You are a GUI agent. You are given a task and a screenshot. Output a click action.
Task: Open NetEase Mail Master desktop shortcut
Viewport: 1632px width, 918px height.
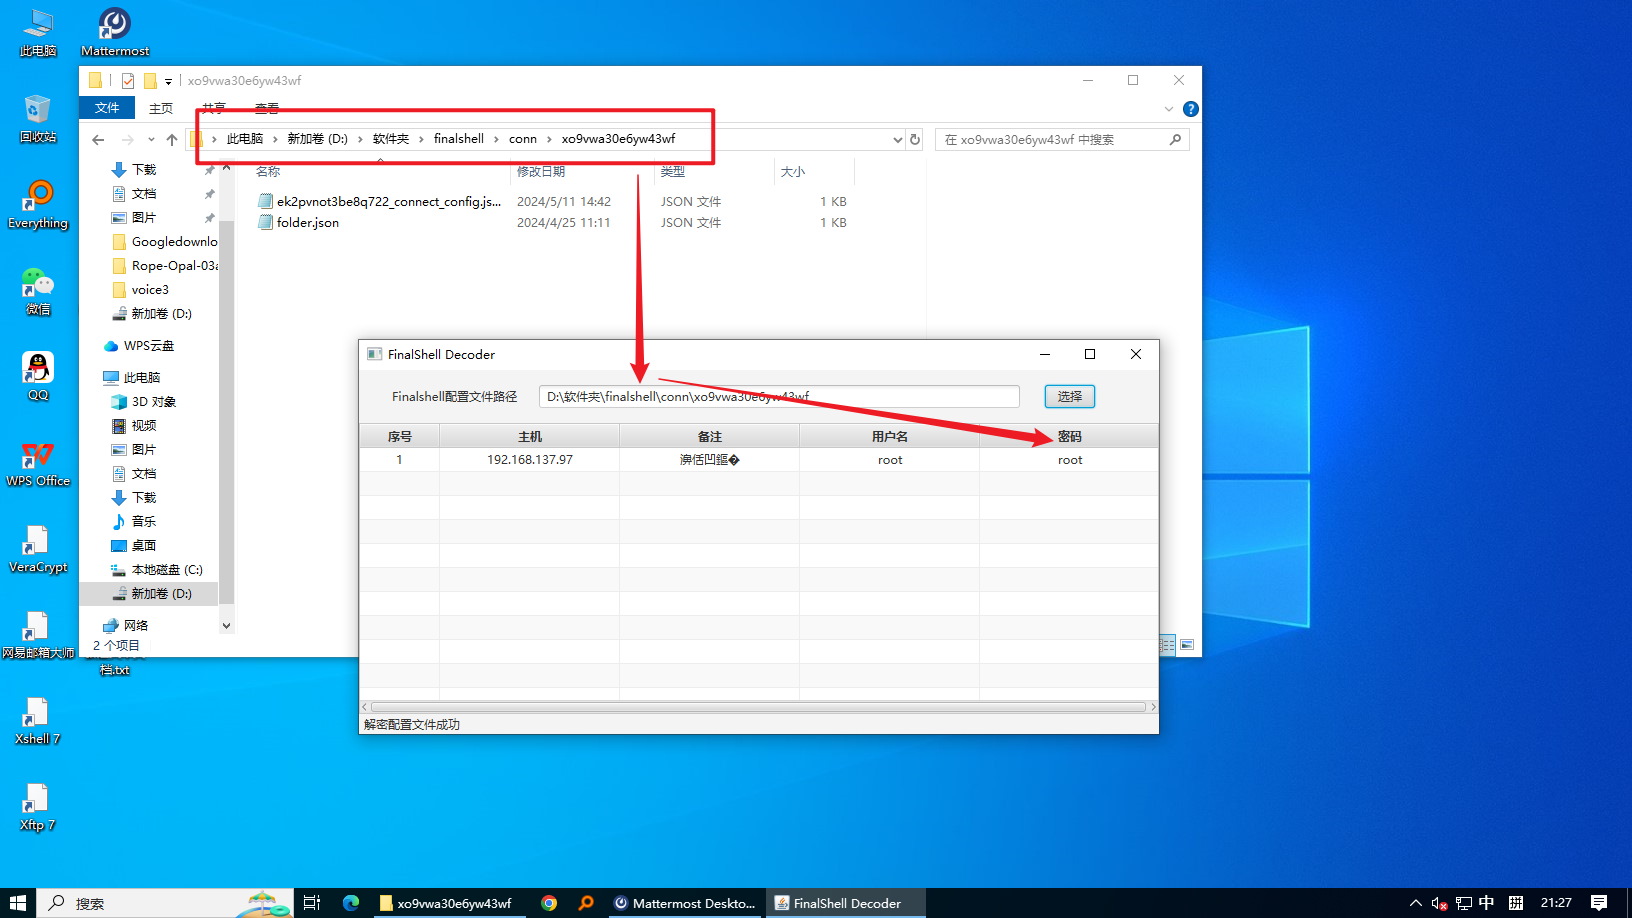pyautogui.click(x=38, y=635)
